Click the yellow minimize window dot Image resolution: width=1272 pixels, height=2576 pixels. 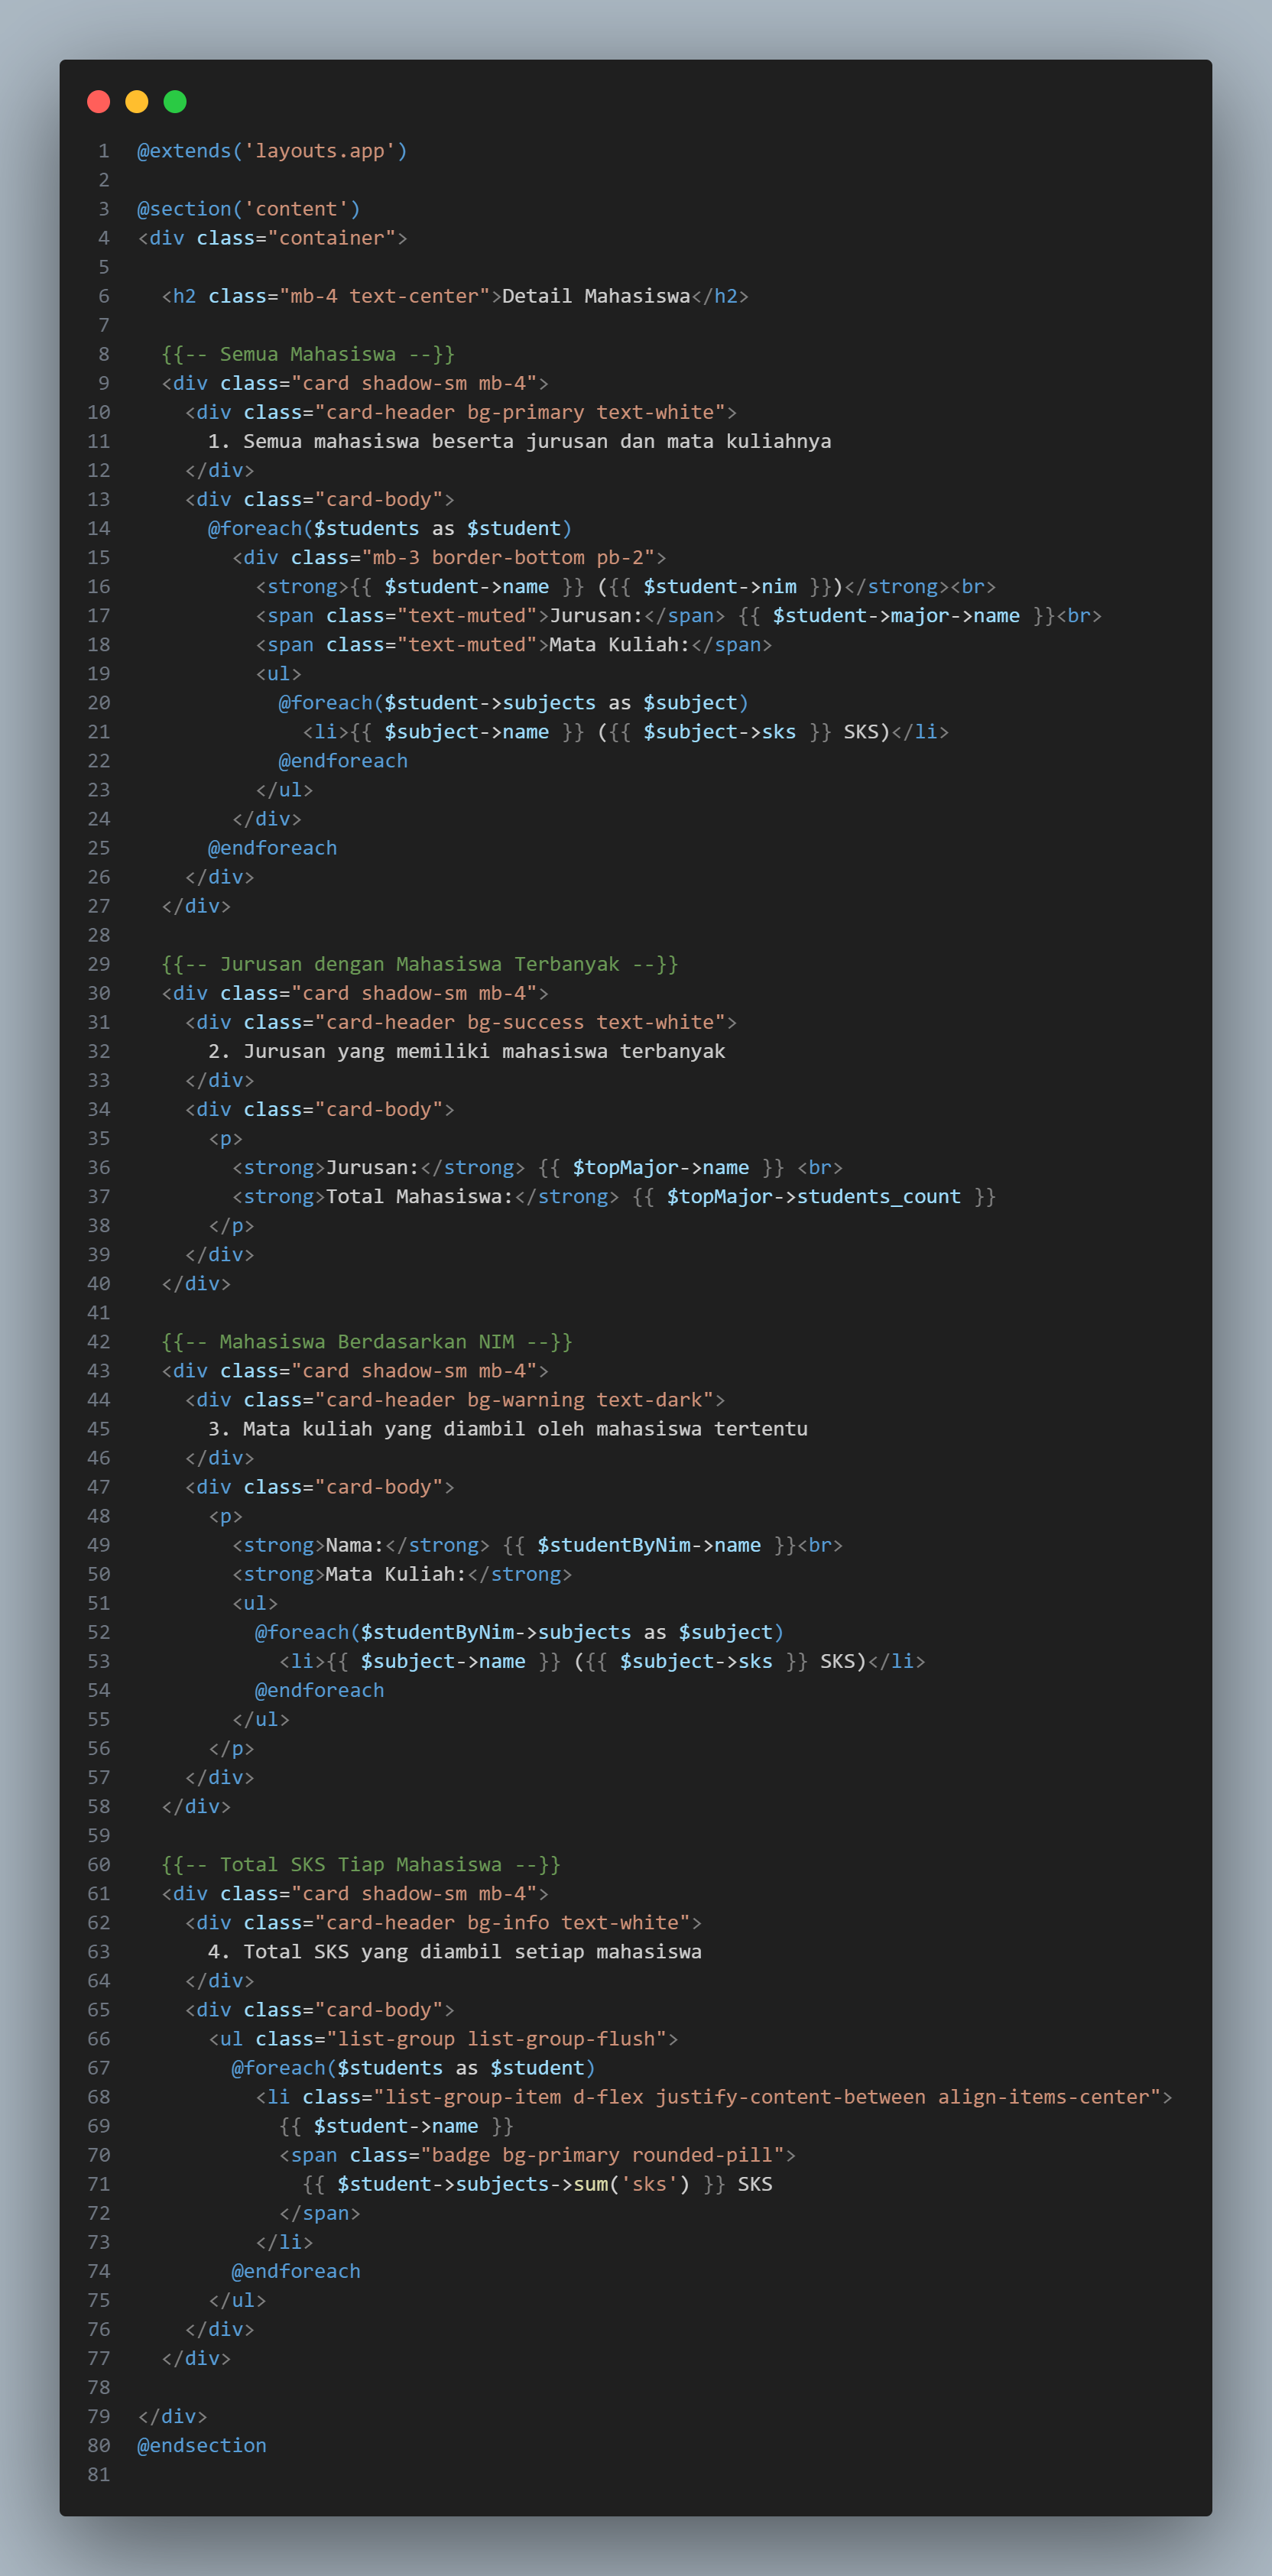pos(137,102)
